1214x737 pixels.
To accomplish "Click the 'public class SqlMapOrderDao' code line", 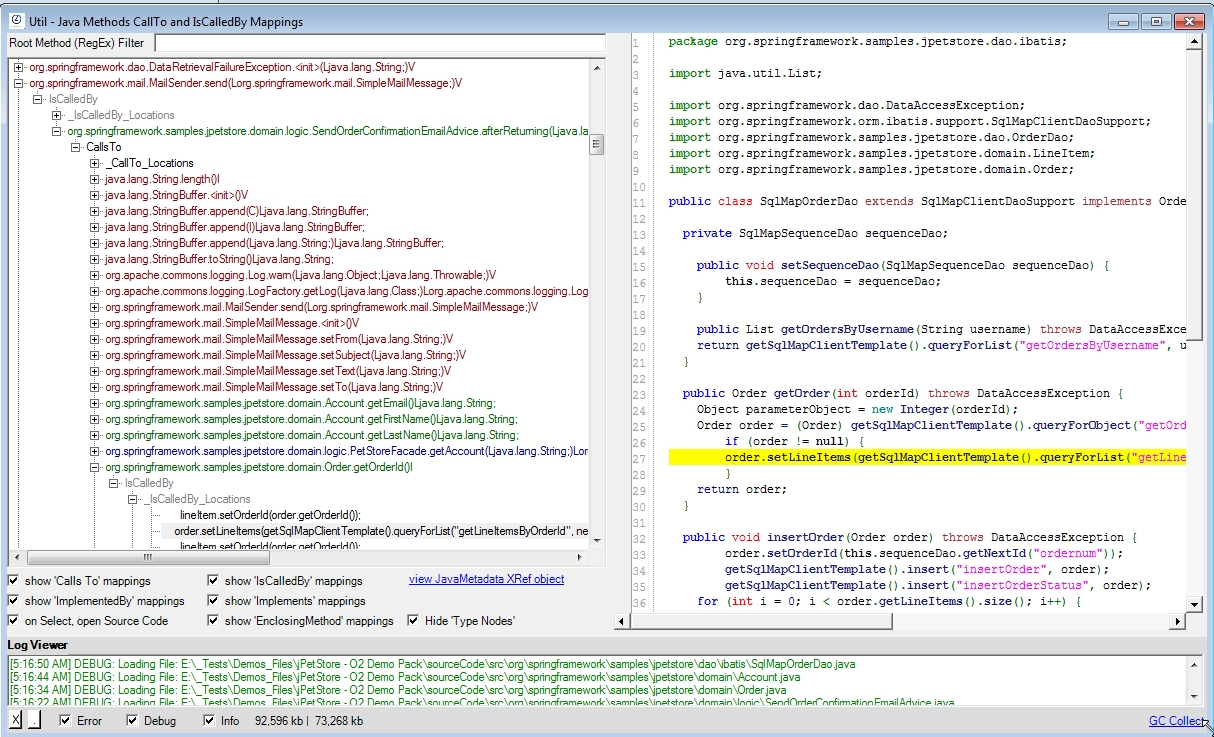I will click(x=927, y=201).
